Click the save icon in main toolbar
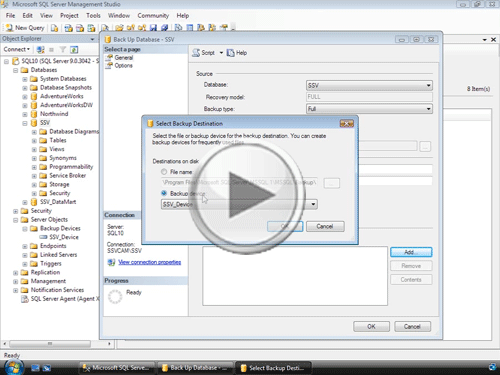This screenshot has width=500, height=375. coord(153,28)
